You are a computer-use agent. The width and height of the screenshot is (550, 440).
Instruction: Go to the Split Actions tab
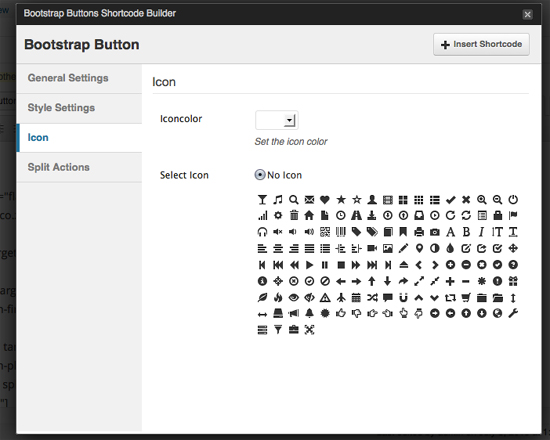tap(79, 167)
